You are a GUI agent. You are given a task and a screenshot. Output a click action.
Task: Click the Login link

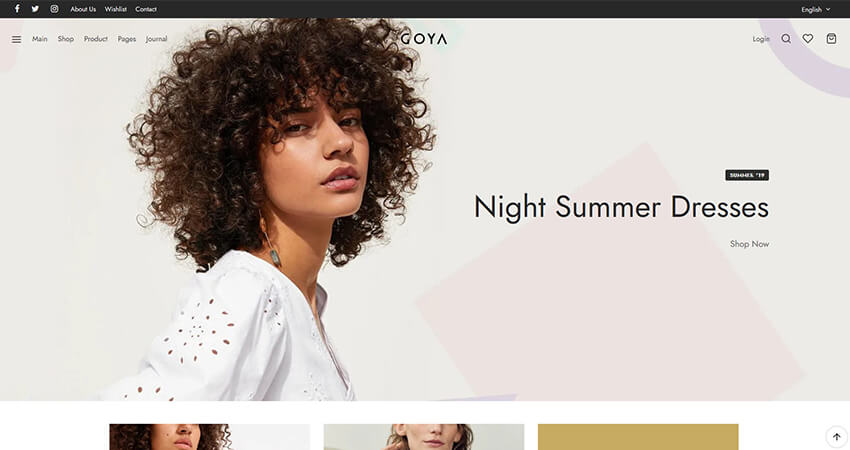[761, 39]
